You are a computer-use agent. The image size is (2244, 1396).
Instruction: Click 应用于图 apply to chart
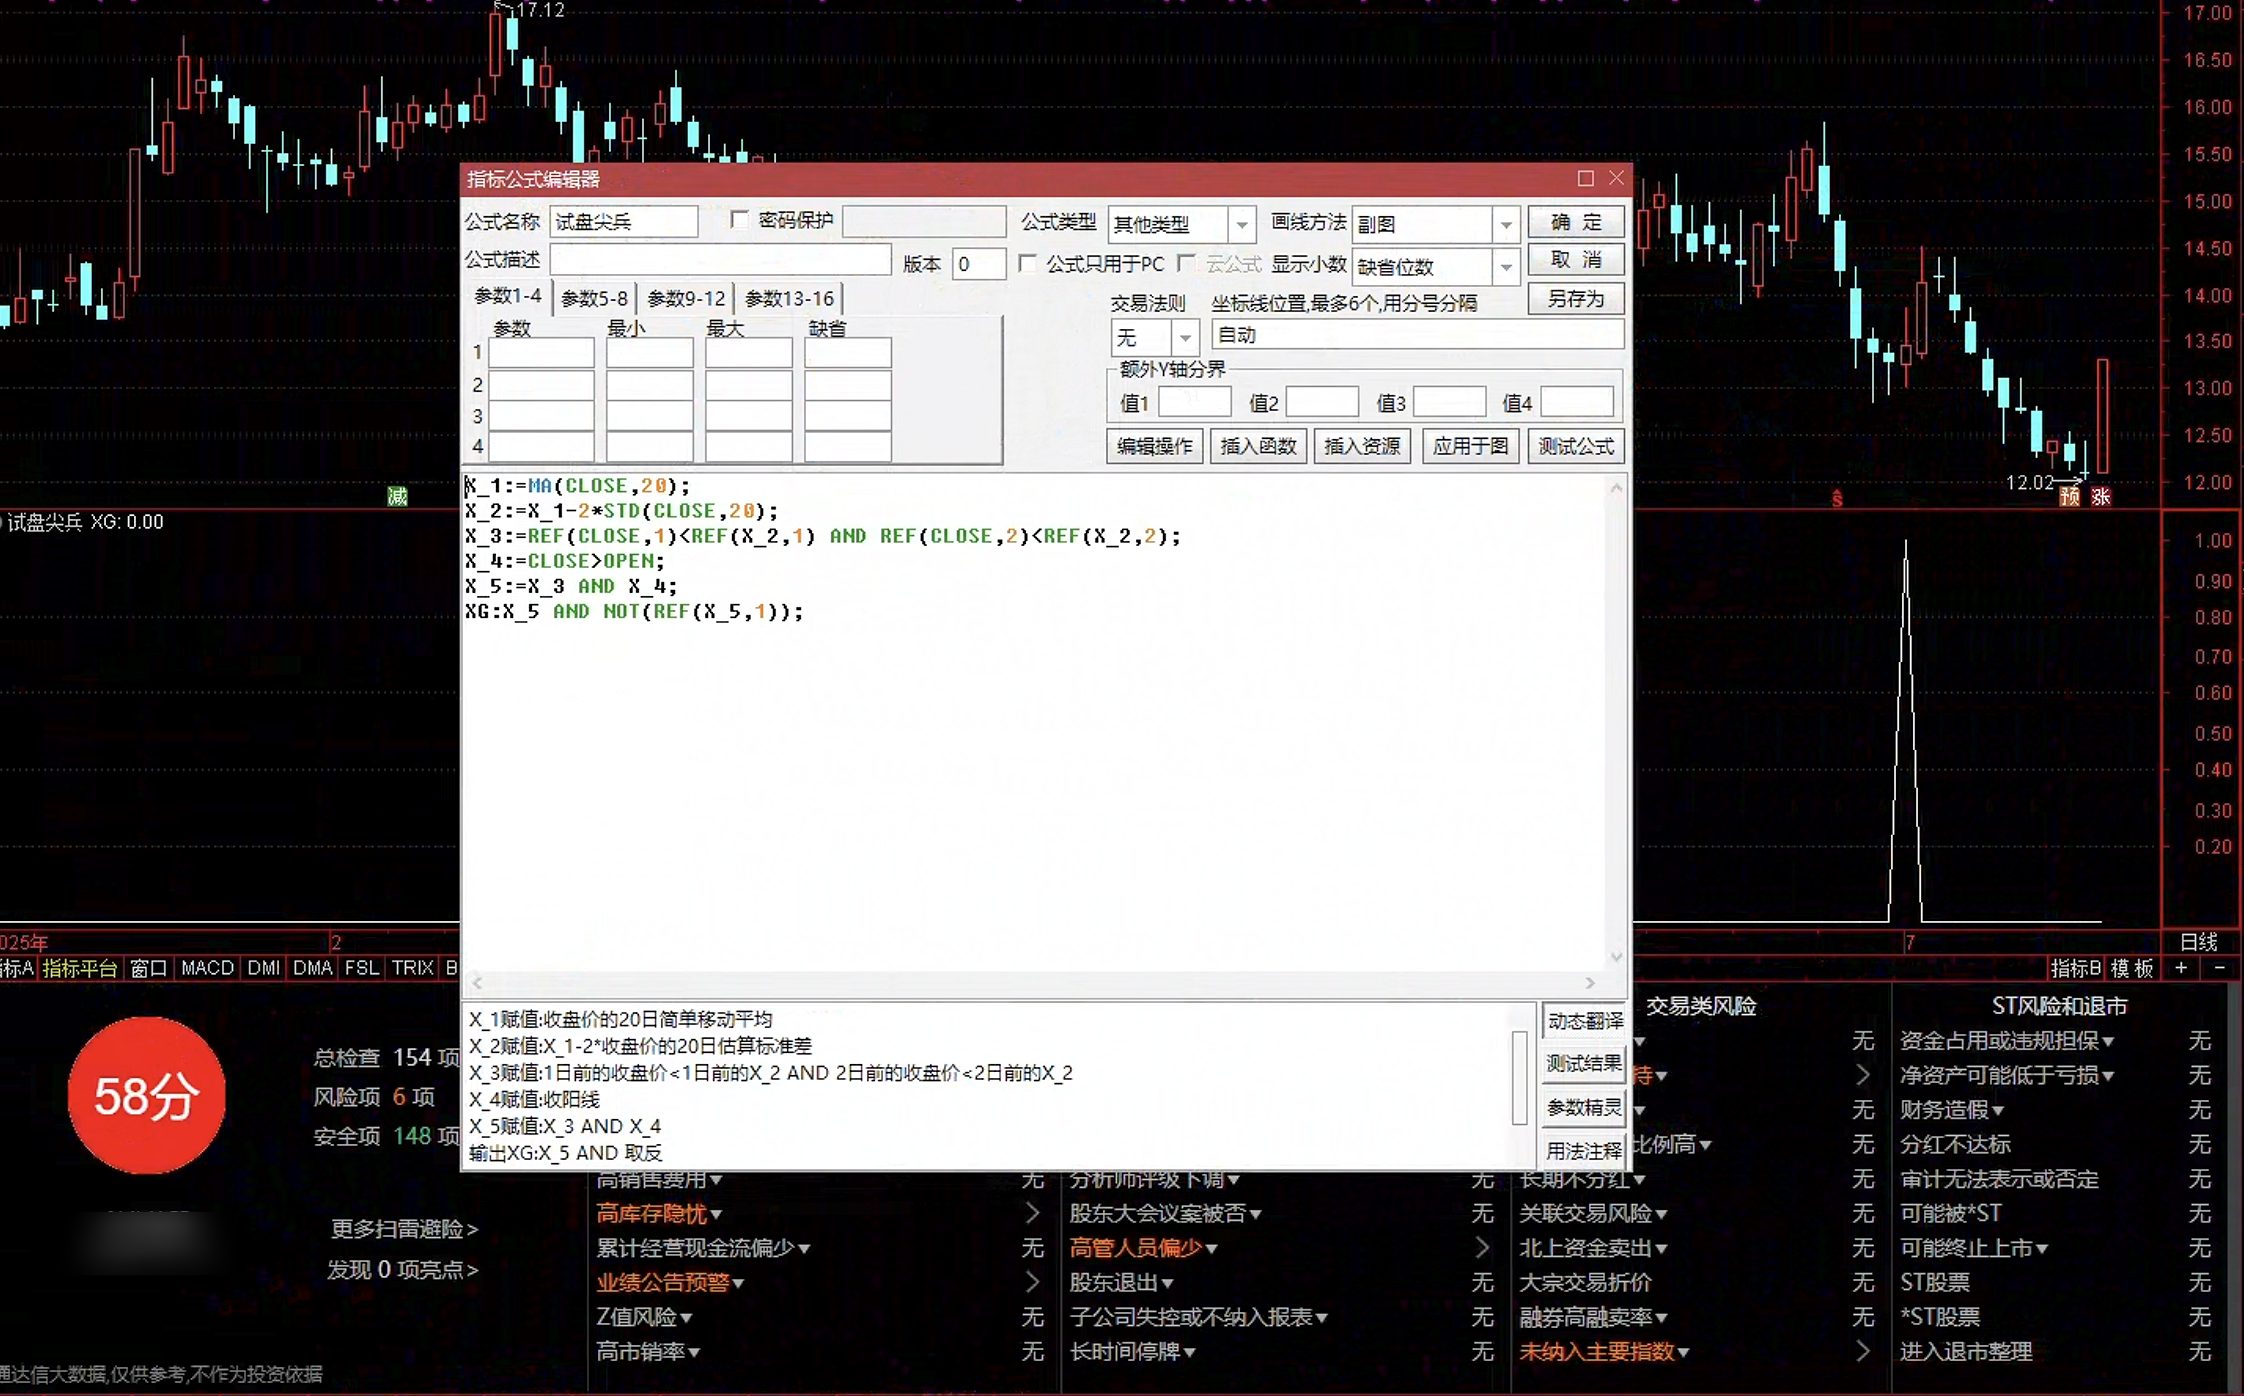[1470, 446]
